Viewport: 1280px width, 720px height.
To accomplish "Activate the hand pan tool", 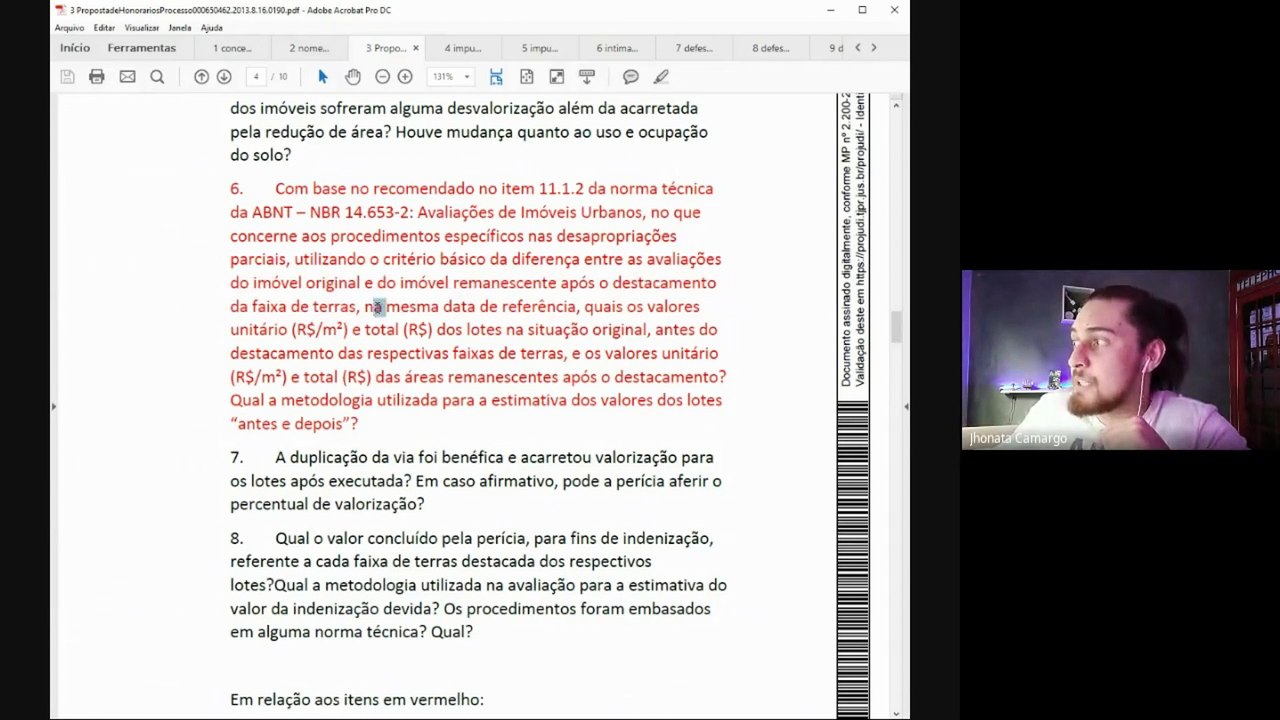I will [353, 77].
